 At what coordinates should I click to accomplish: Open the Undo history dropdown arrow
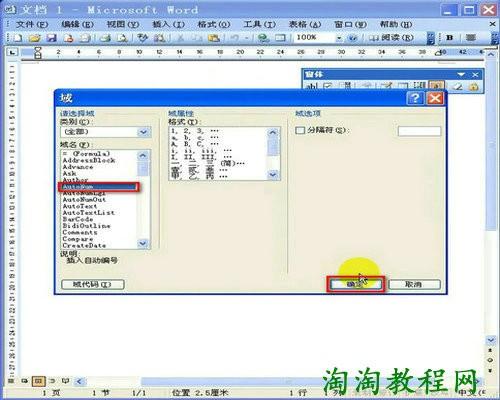247,38
